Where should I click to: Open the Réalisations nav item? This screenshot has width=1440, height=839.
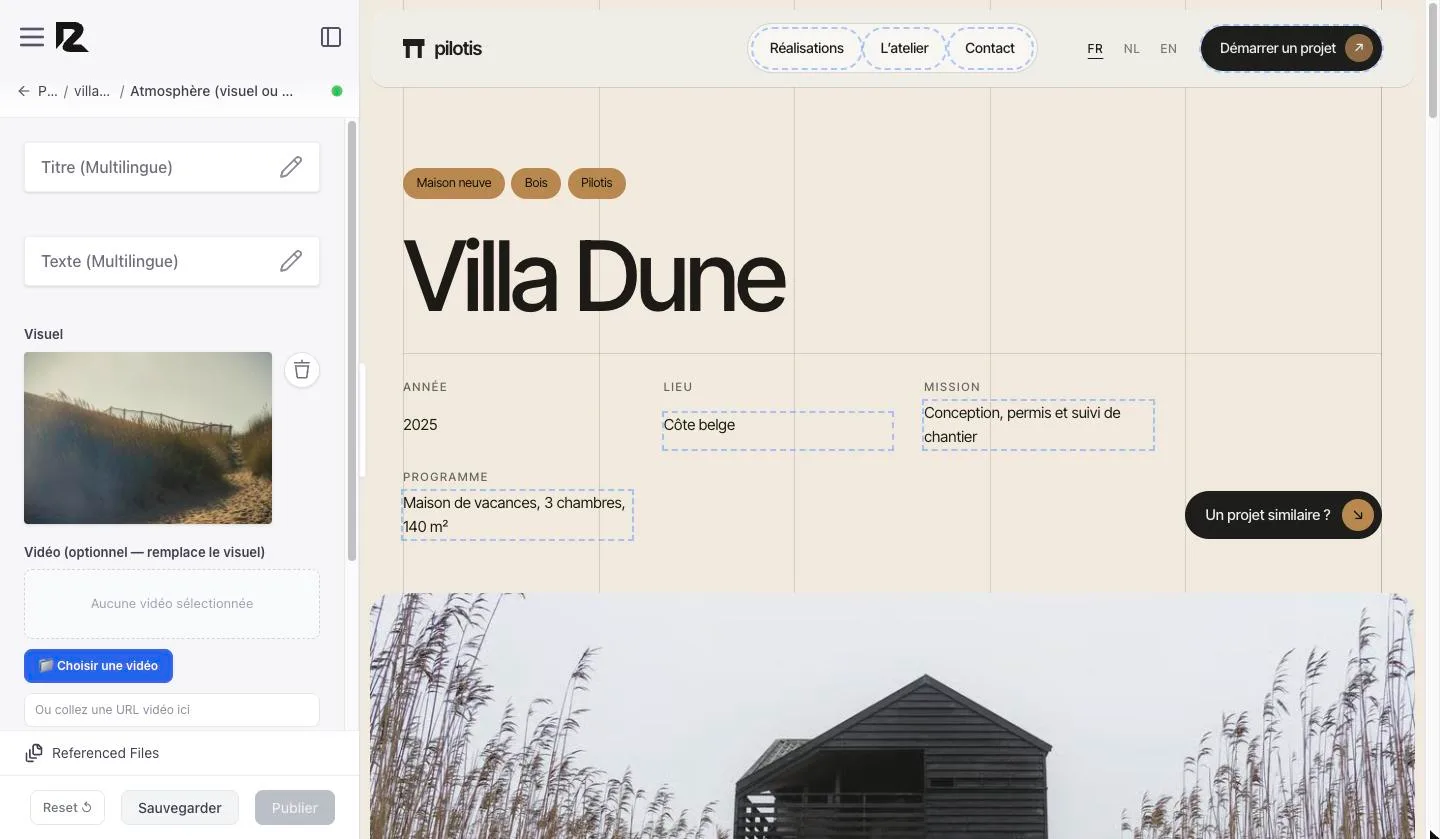(807, 48)
